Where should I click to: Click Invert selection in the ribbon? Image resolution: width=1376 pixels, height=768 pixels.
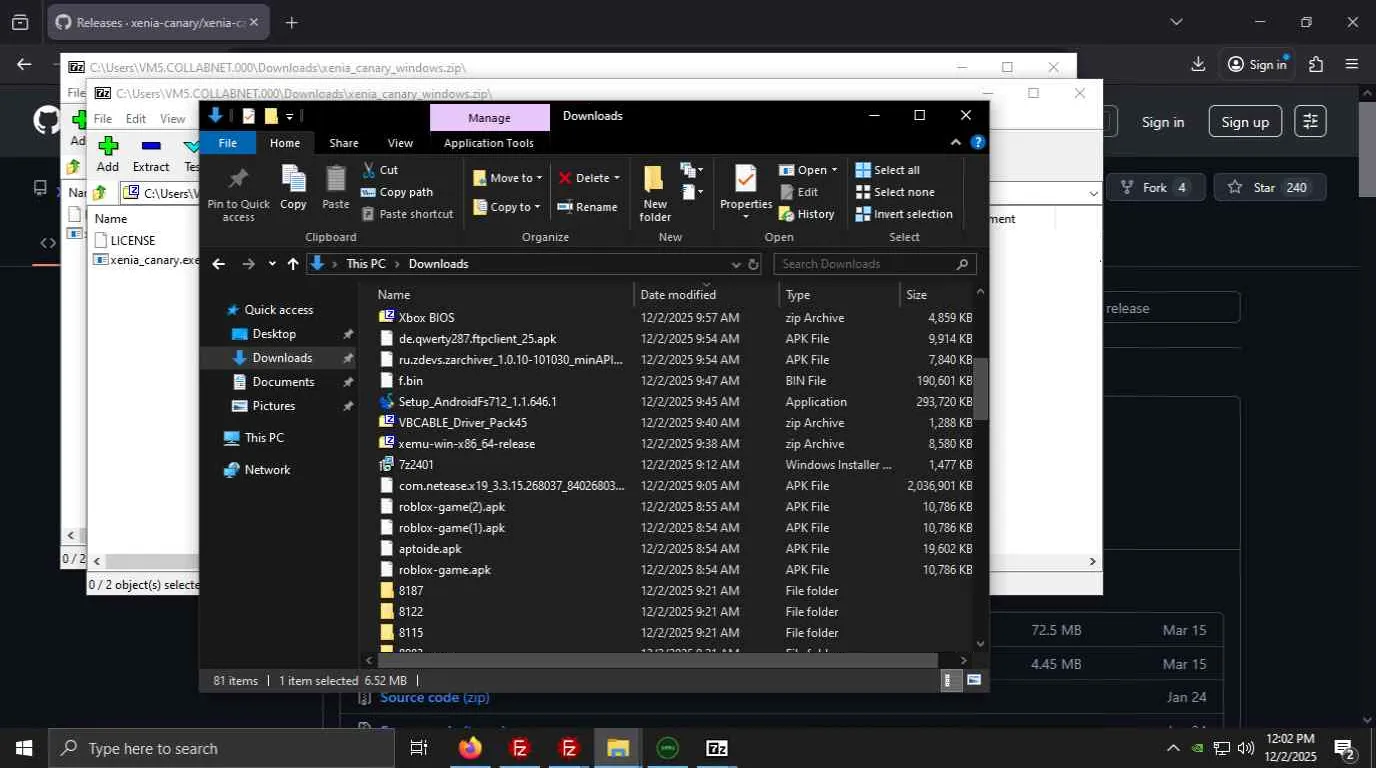904,214
